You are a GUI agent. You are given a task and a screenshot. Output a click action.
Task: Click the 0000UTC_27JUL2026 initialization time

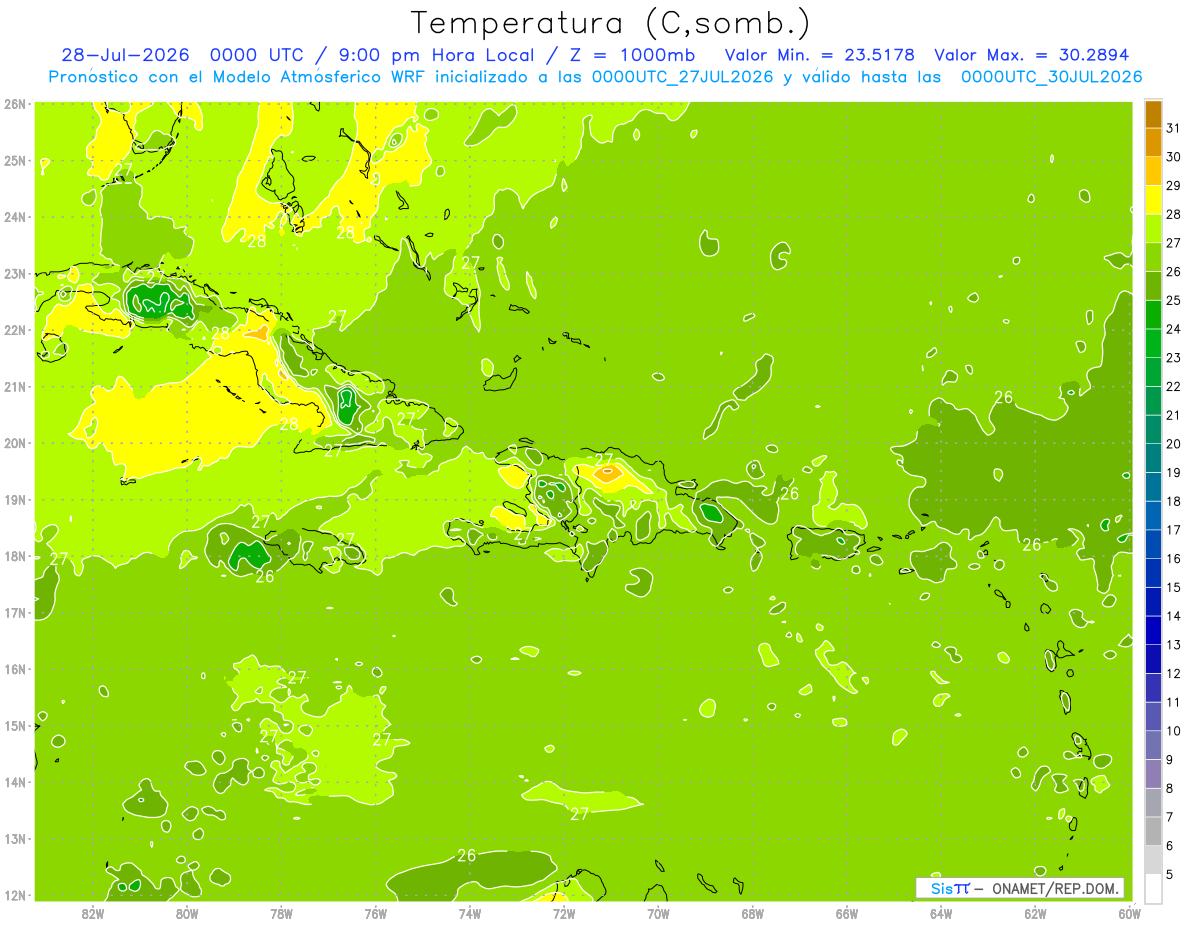pos(682,77)
